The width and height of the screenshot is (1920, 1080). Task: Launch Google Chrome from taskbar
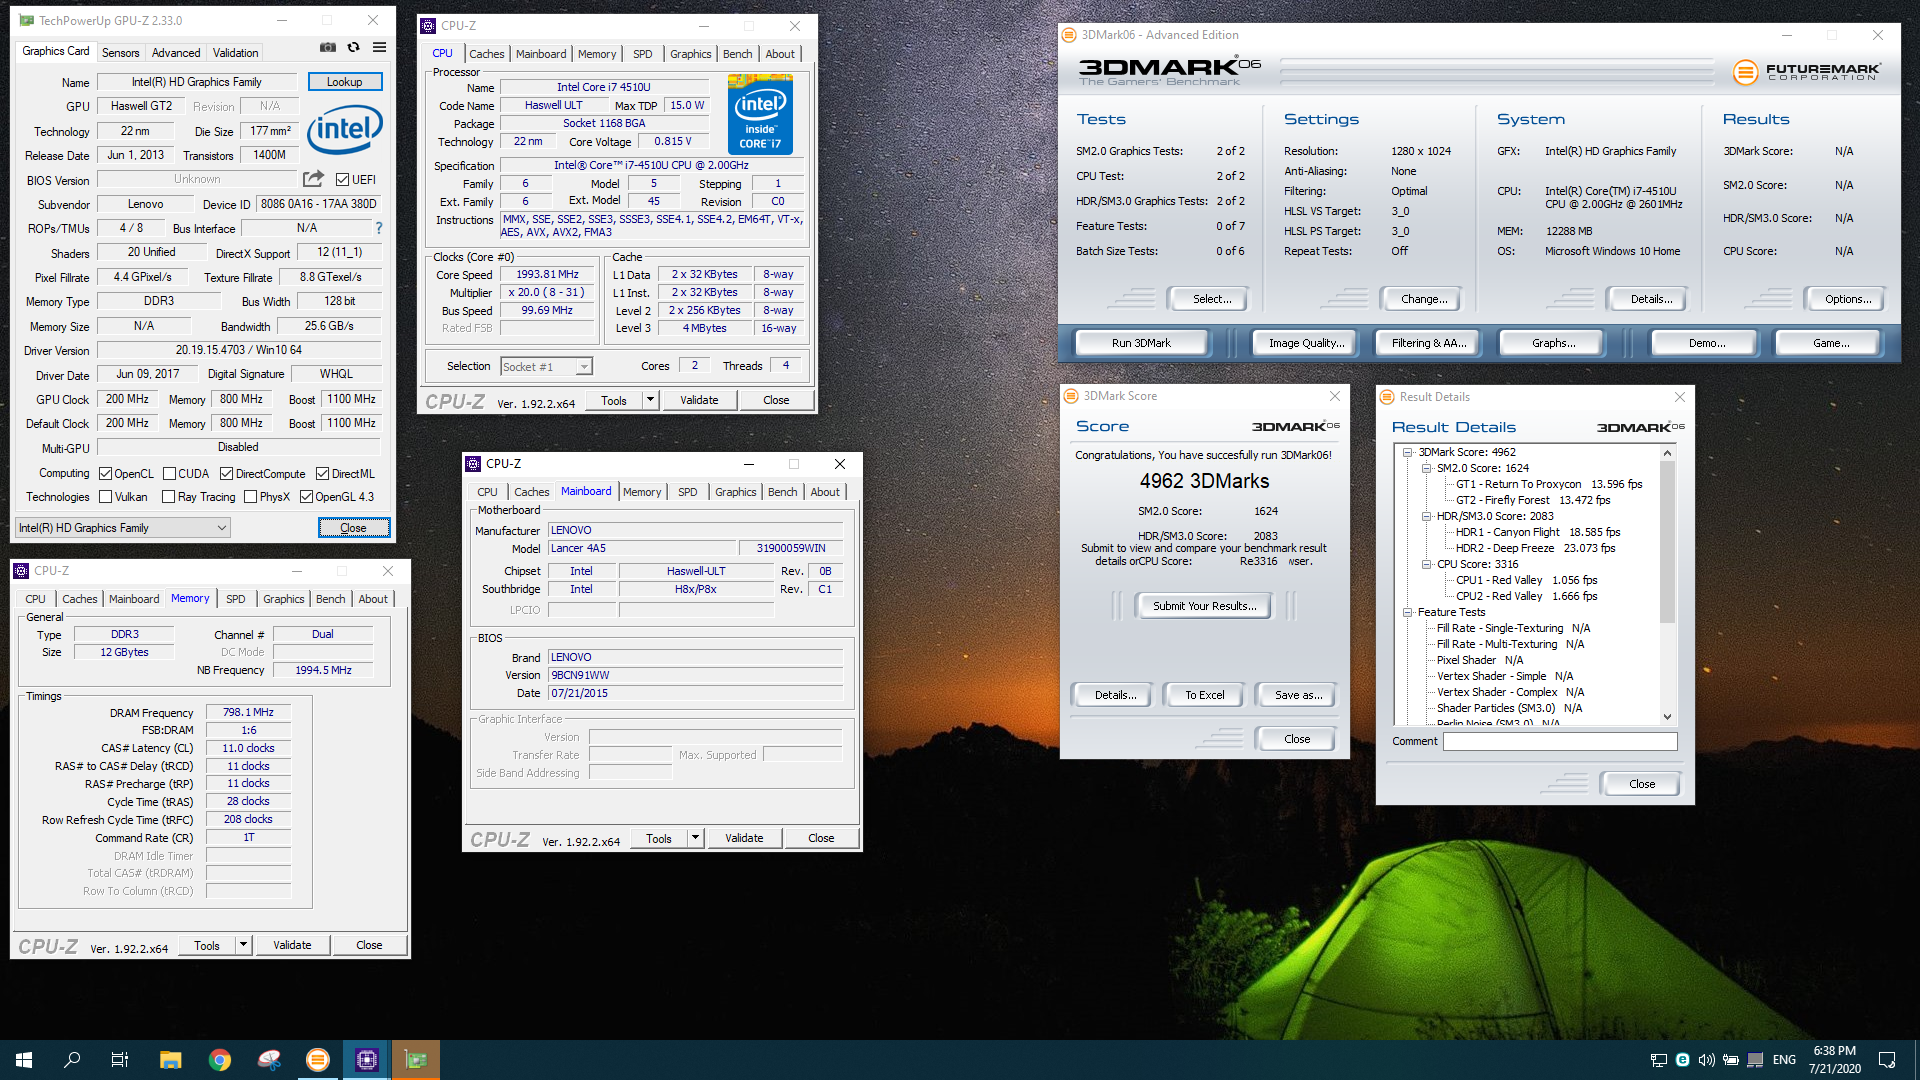point(219,1059)
